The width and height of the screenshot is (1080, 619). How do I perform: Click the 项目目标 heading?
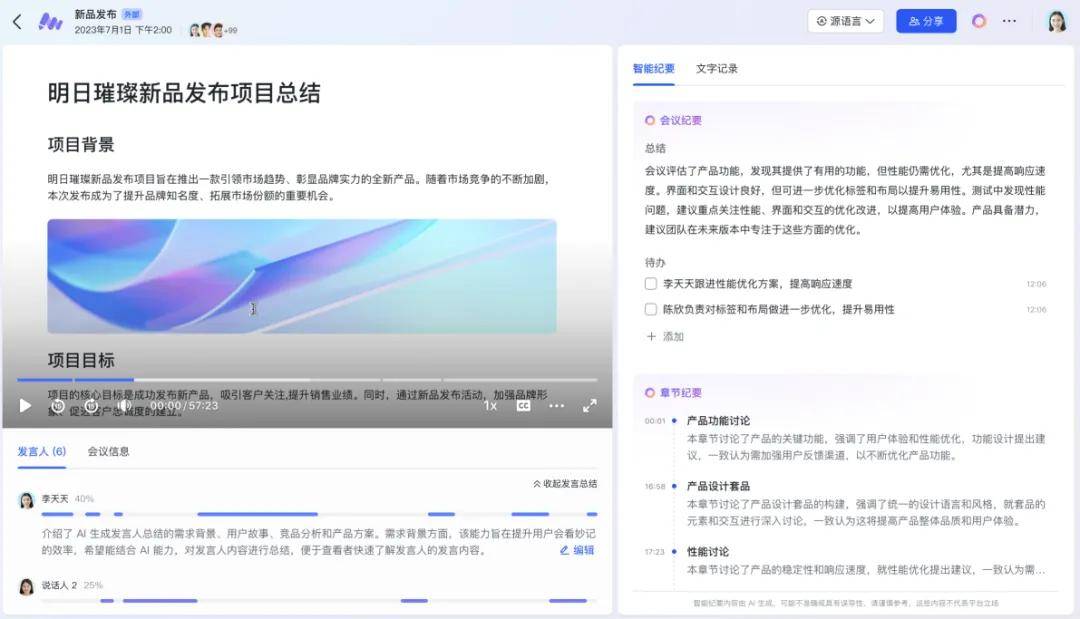[81, 360]
